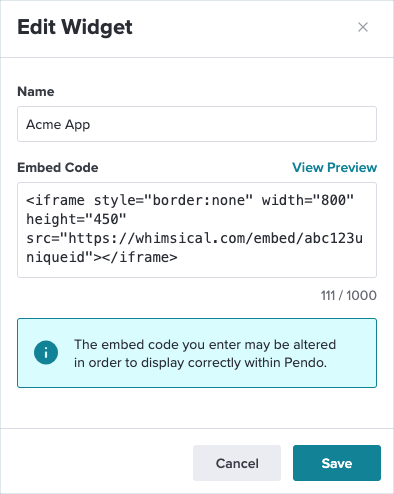Click the Name field label
The height and width of the screenshot is (494, 394).
pos(36,91)
